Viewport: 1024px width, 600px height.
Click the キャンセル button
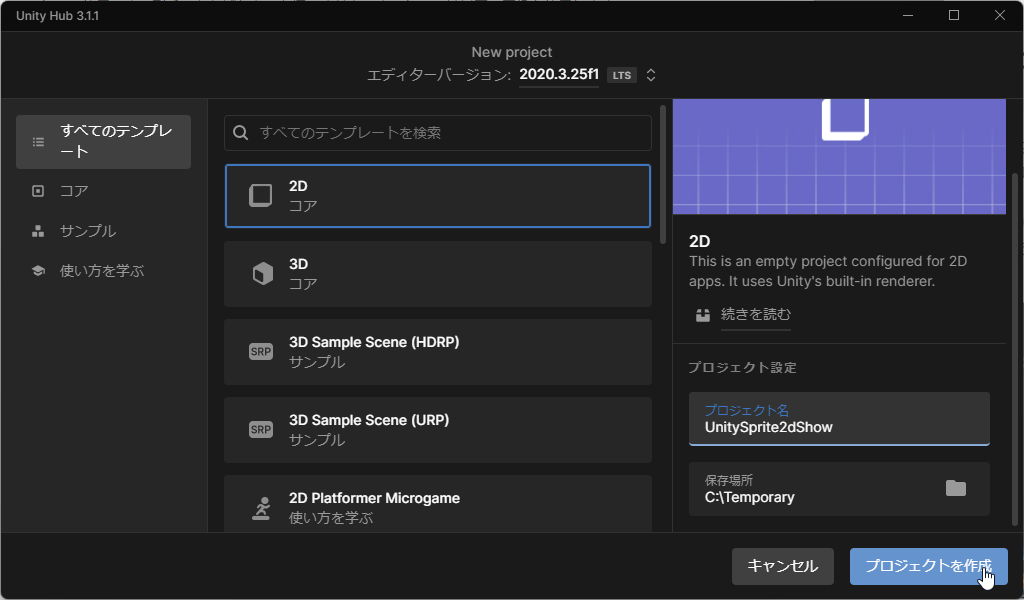(782, 566)
